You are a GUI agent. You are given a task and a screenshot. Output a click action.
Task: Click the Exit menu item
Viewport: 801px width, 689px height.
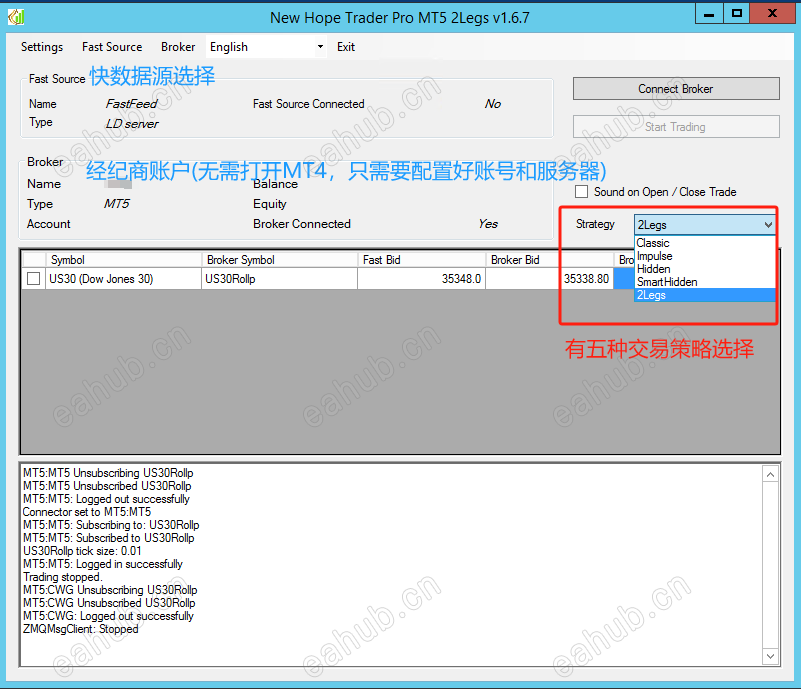click(346, 47)
